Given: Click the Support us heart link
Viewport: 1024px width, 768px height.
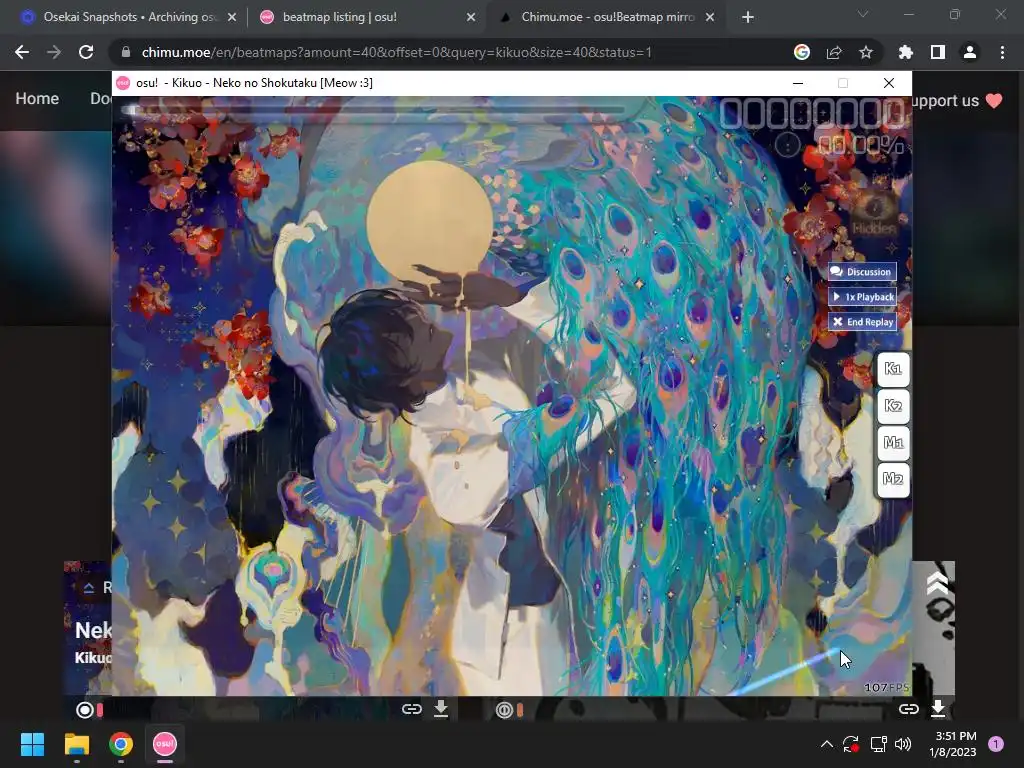Looking at the screenshot, I should coord(957,101).
